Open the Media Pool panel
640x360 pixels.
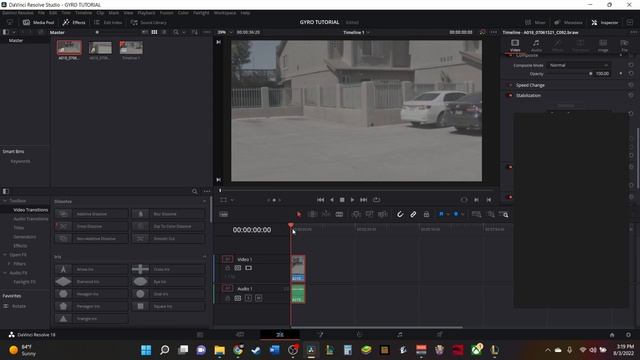pyautogui.click(x=38, y=22)
